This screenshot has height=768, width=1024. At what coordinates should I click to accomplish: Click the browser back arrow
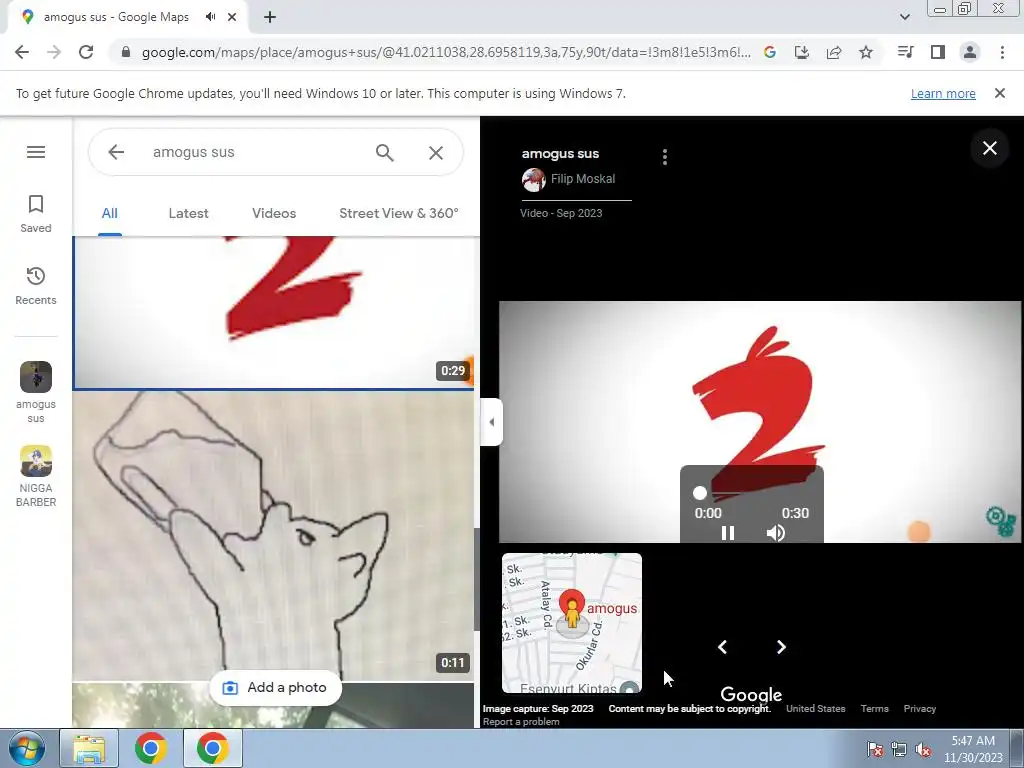(22, 52)
